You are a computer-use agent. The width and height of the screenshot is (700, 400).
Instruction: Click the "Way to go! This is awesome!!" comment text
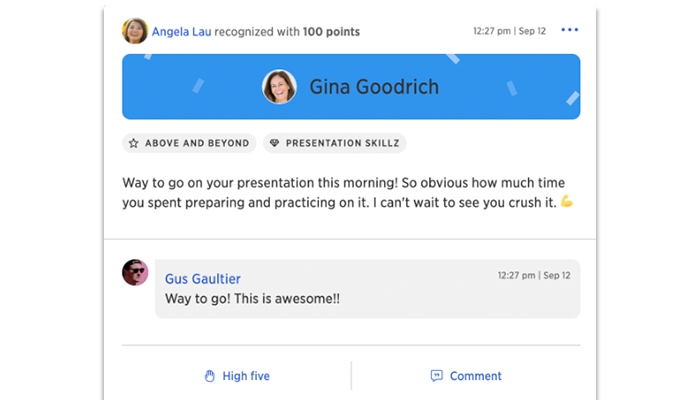pos(252,299)
